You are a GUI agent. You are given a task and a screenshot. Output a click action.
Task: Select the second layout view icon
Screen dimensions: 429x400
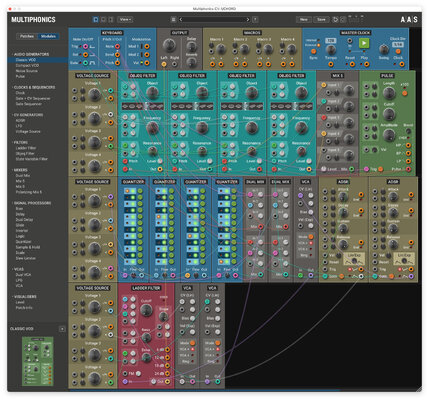103,20
